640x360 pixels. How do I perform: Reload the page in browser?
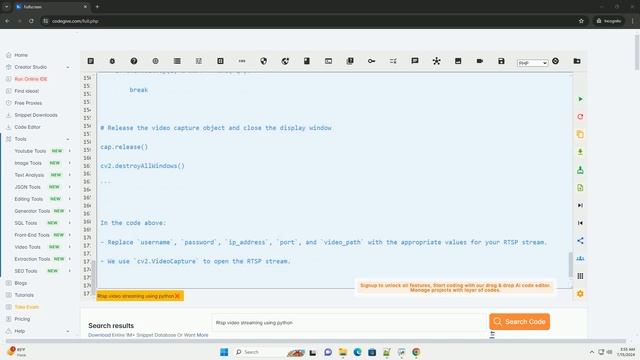[31, 21]
